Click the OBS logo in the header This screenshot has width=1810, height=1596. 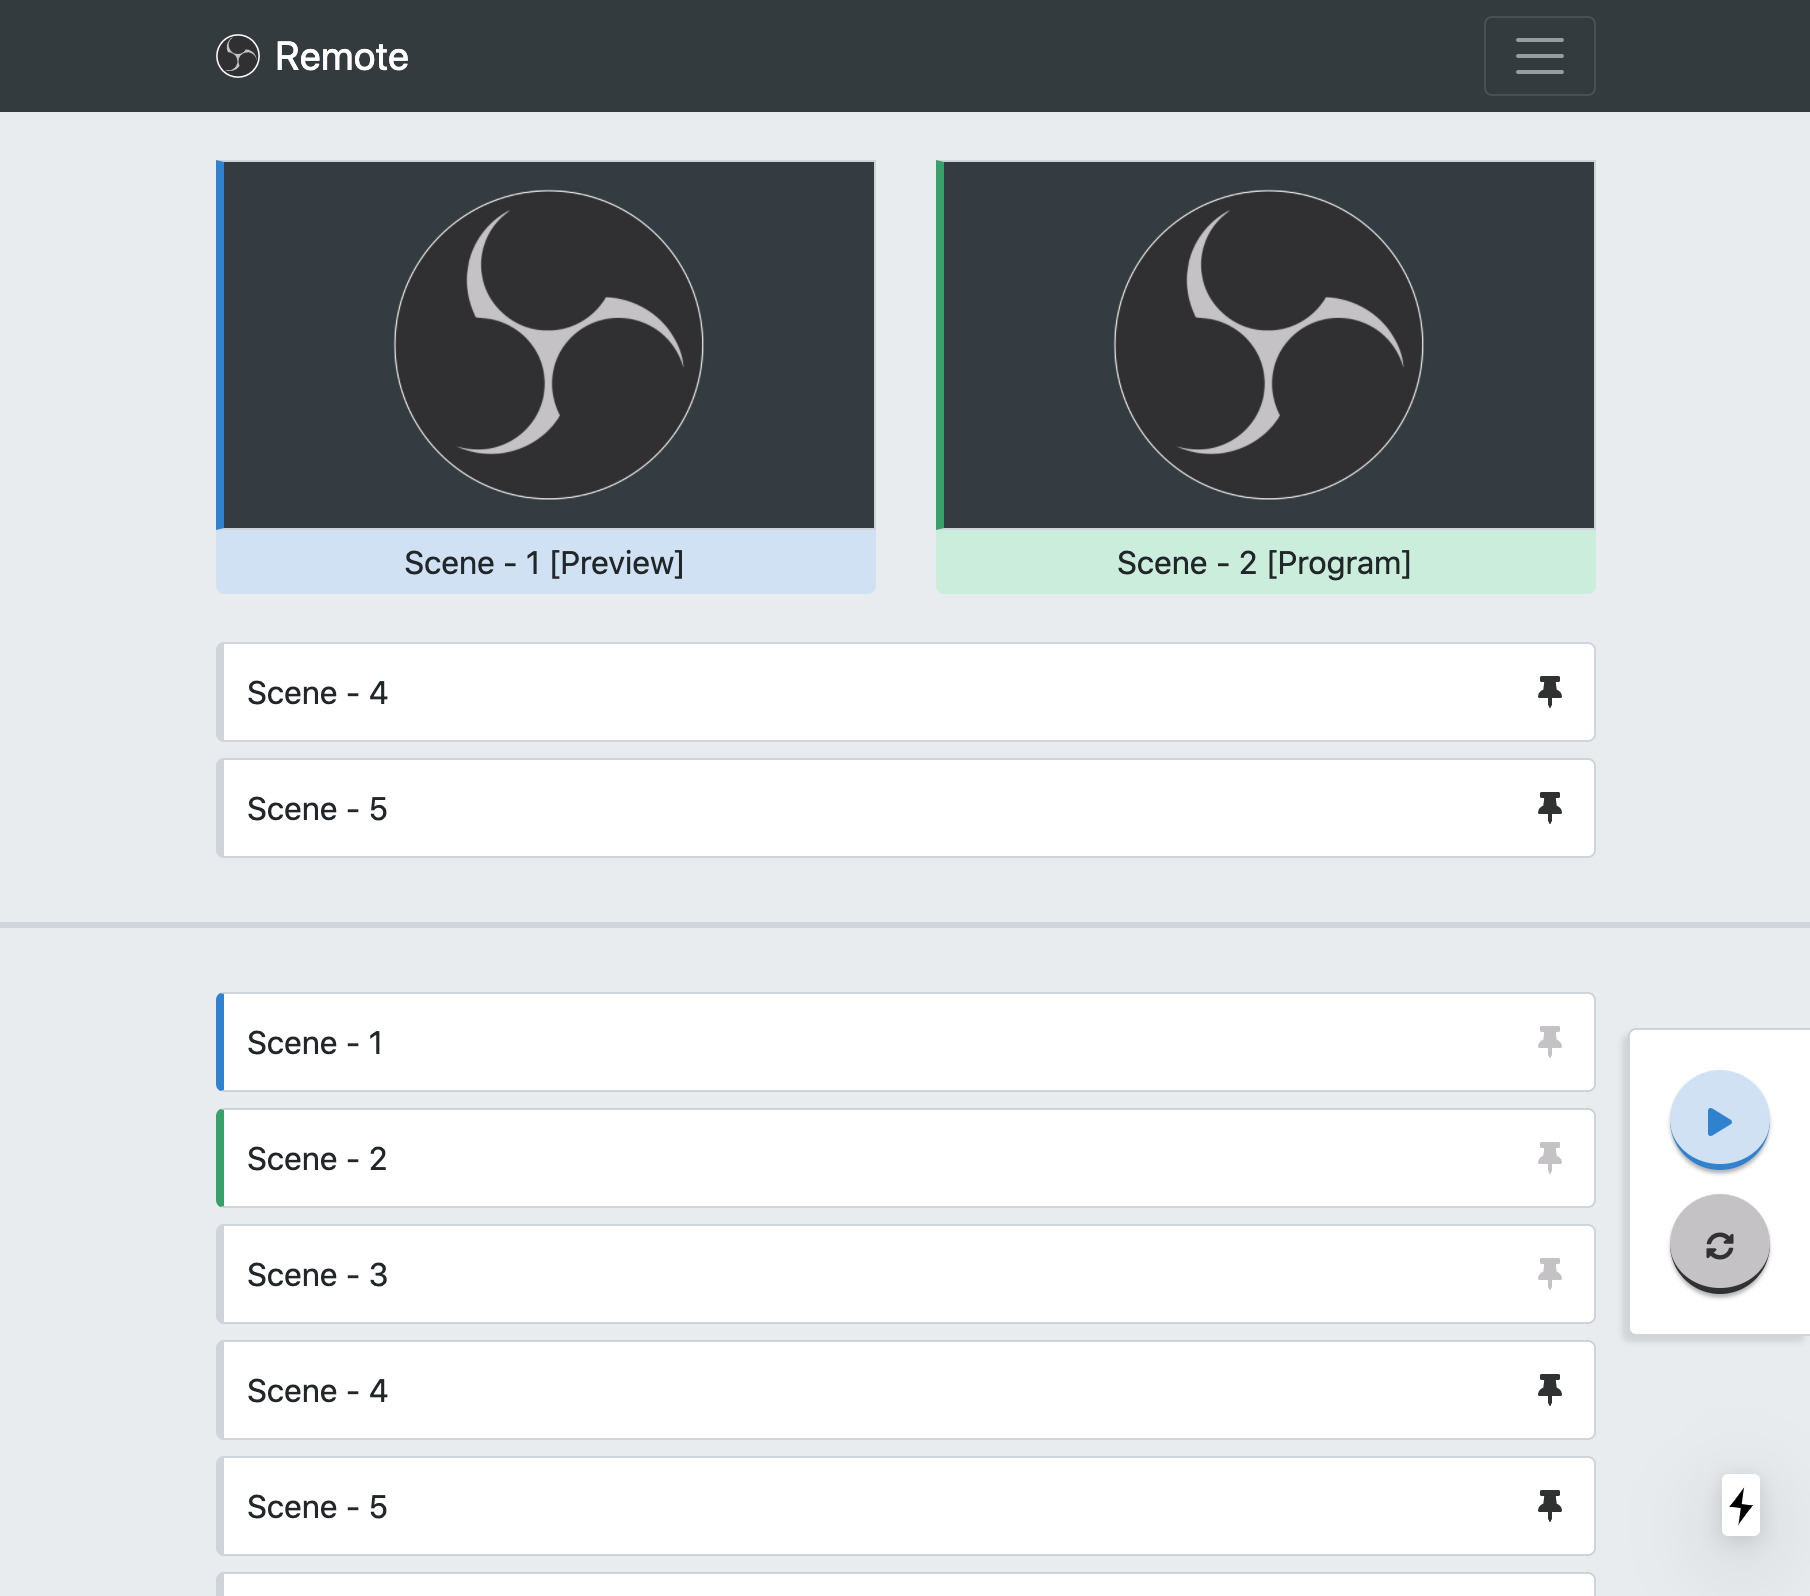coord(238,56)
